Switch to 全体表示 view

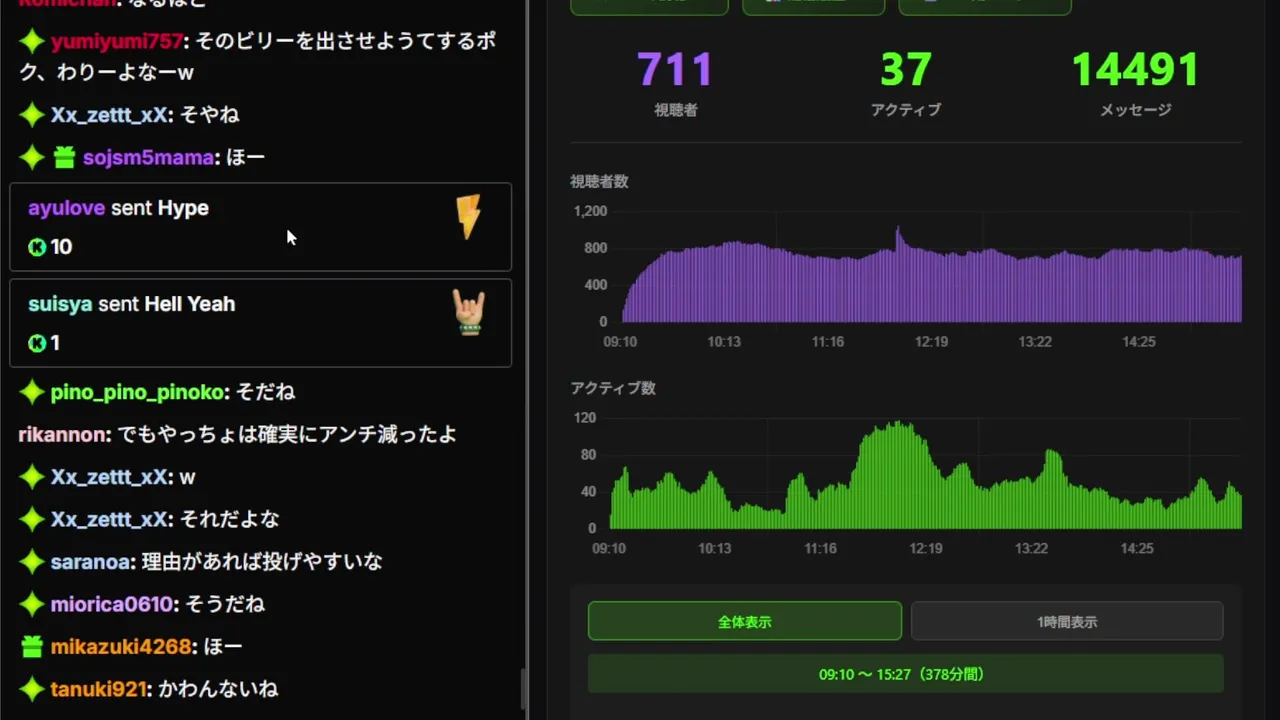pyautogui.click(x=745, y=621)
